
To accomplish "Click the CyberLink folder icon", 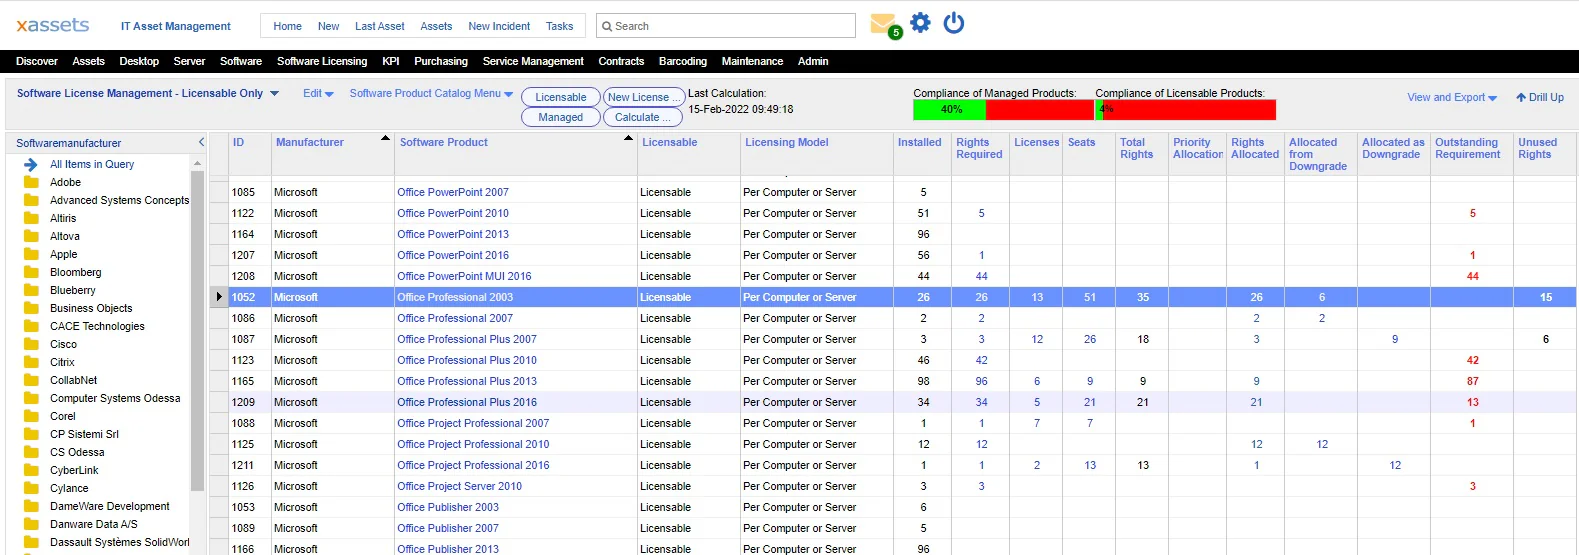I will coord(31,470).
